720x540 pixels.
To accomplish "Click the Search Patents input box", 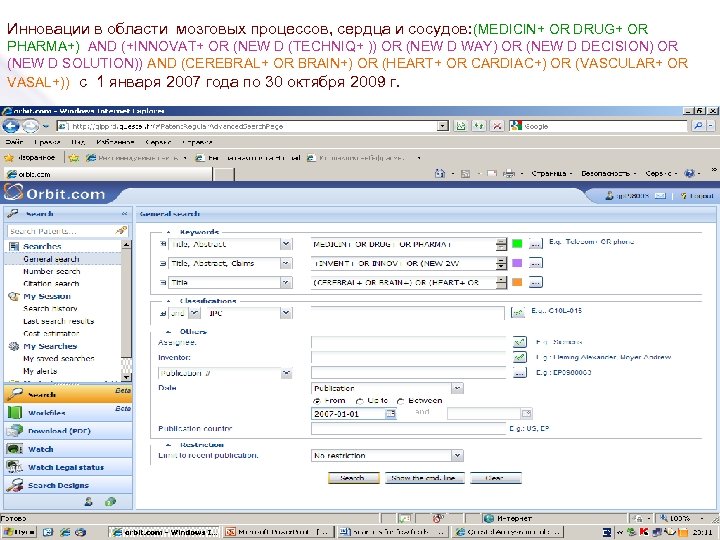I will tap(62, 231).
